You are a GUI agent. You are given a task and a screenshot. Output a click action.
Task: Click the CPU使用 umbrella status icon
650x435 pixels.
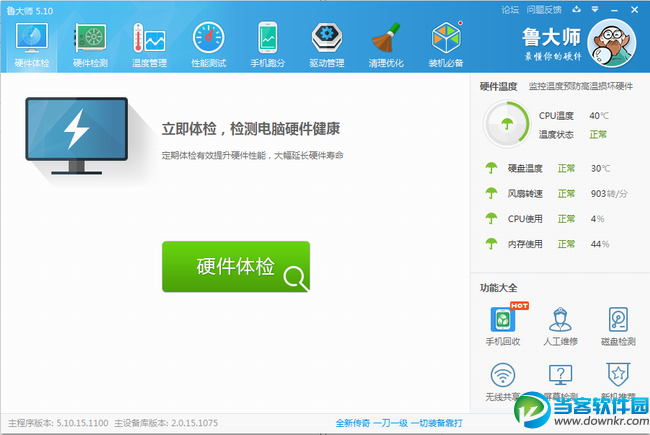tap(491, 219)
